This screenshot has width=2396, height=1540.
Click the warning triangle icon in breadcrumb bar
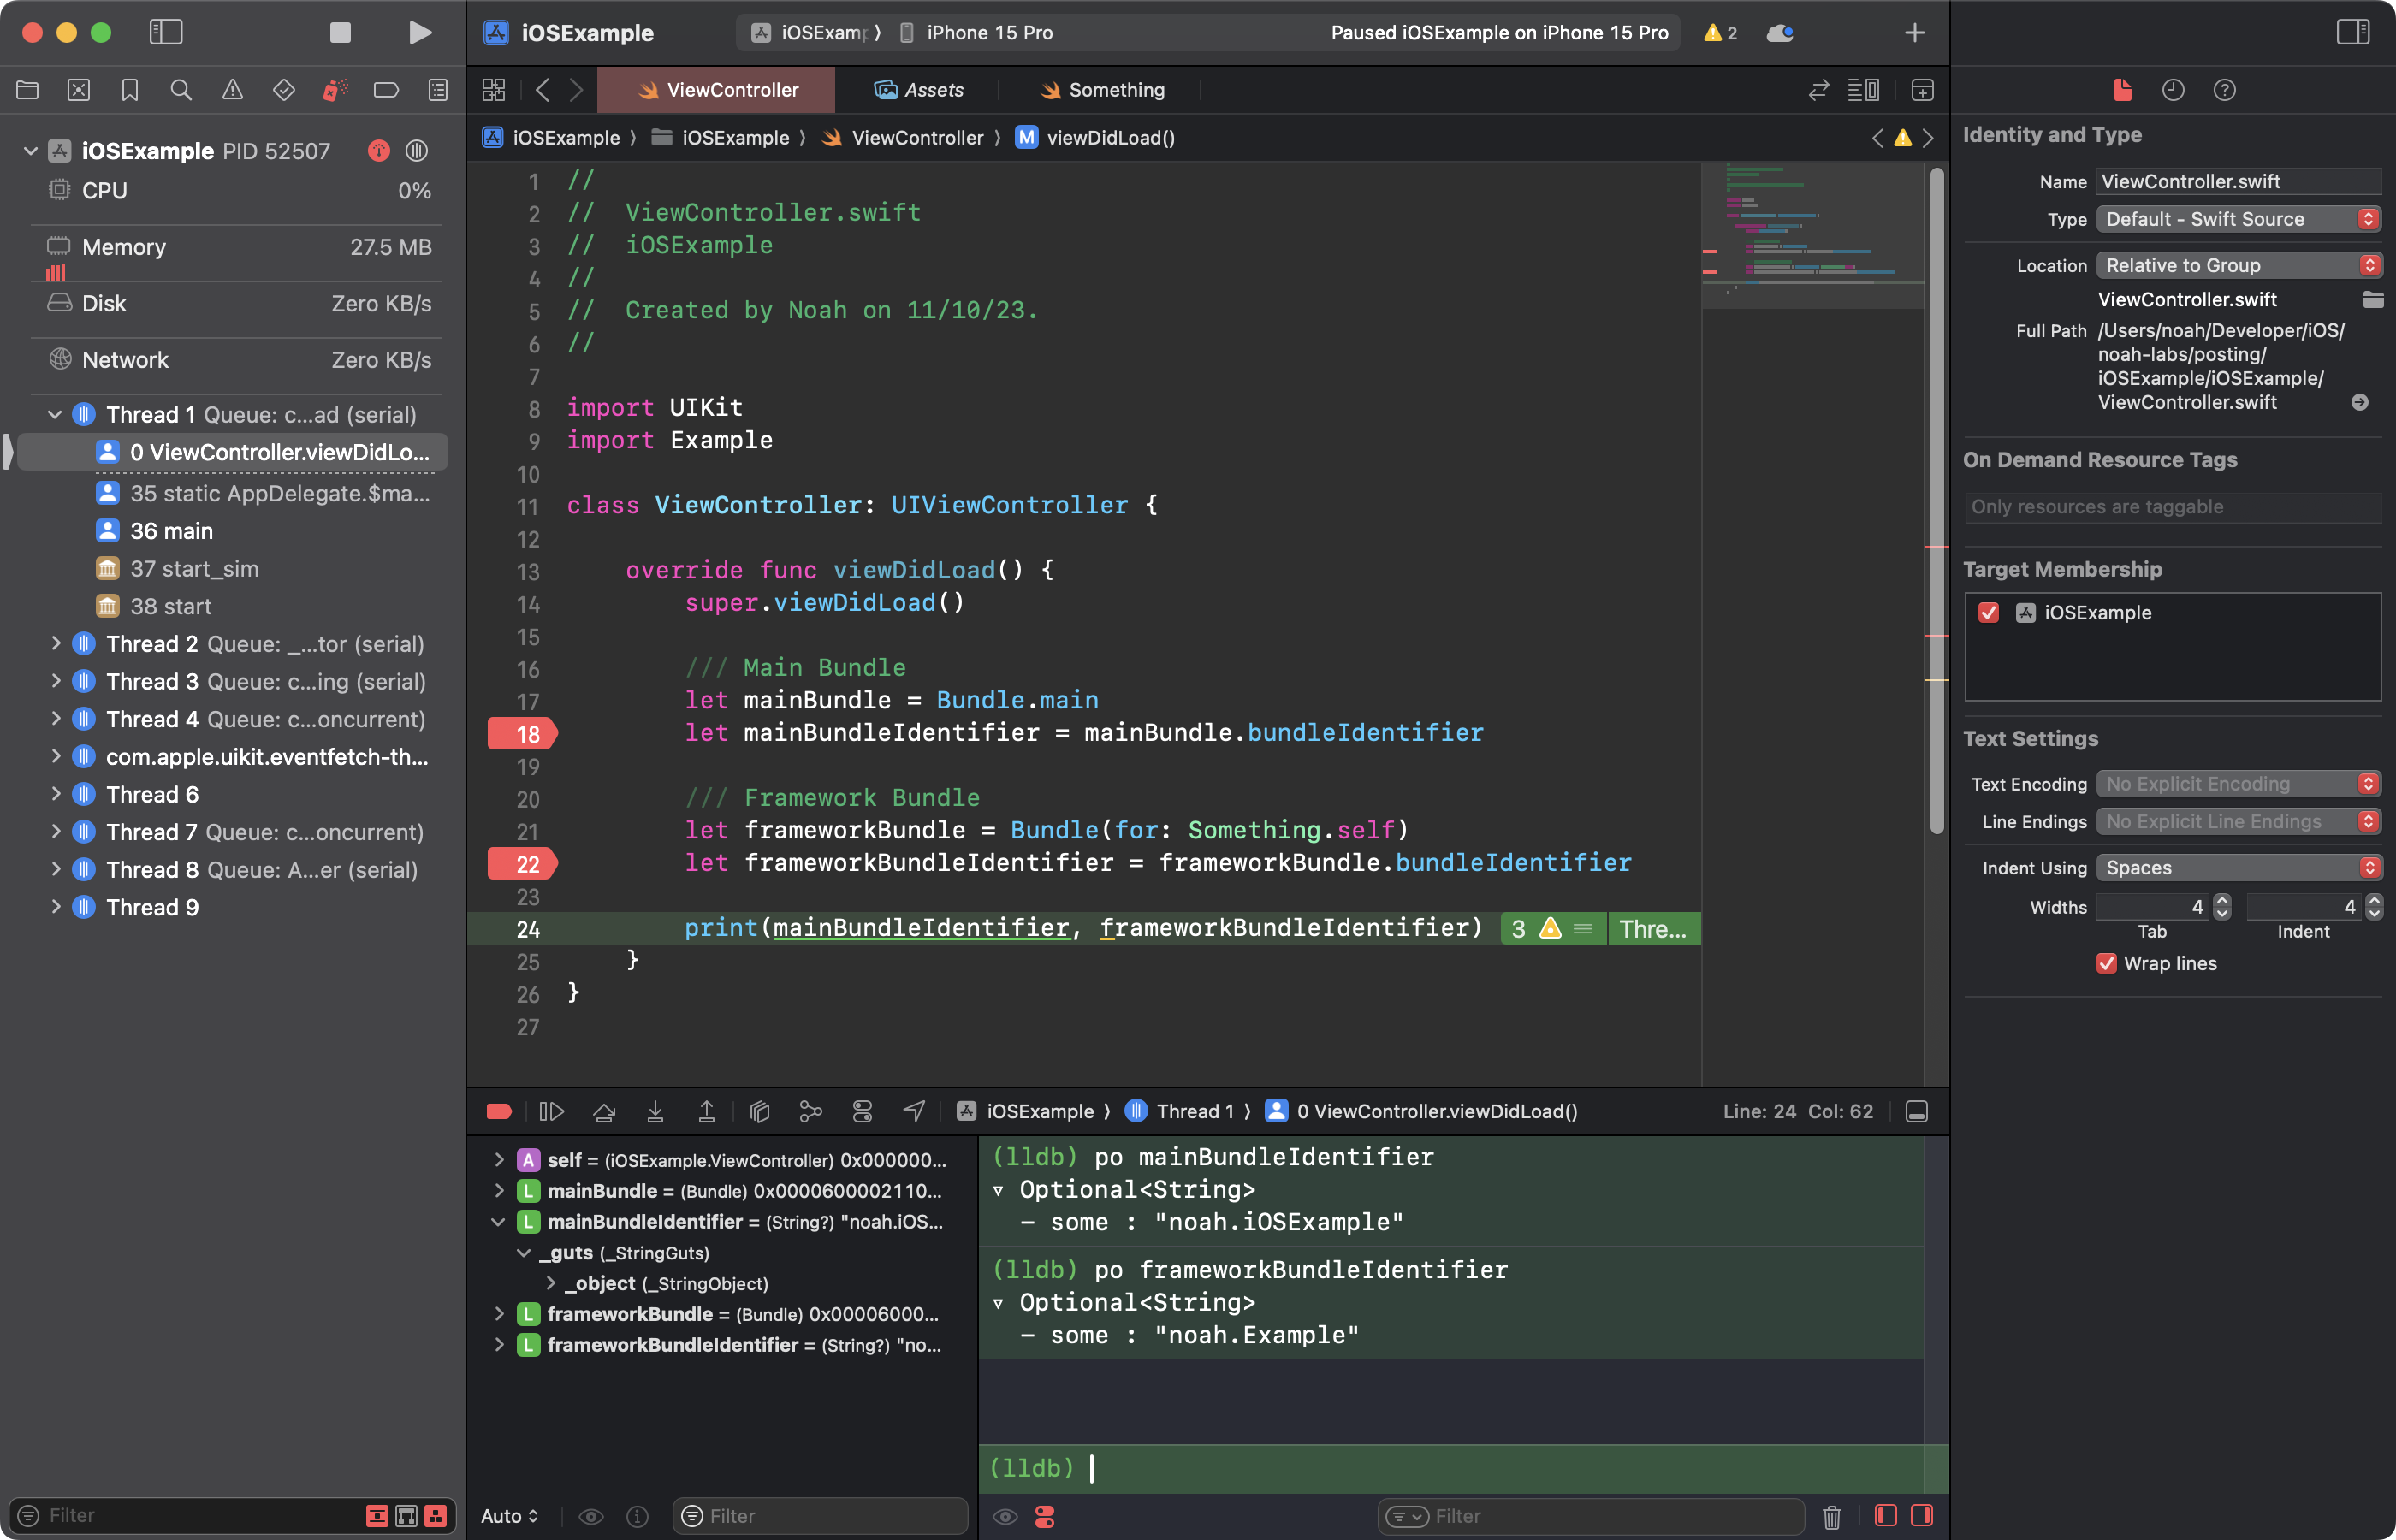1901,136
